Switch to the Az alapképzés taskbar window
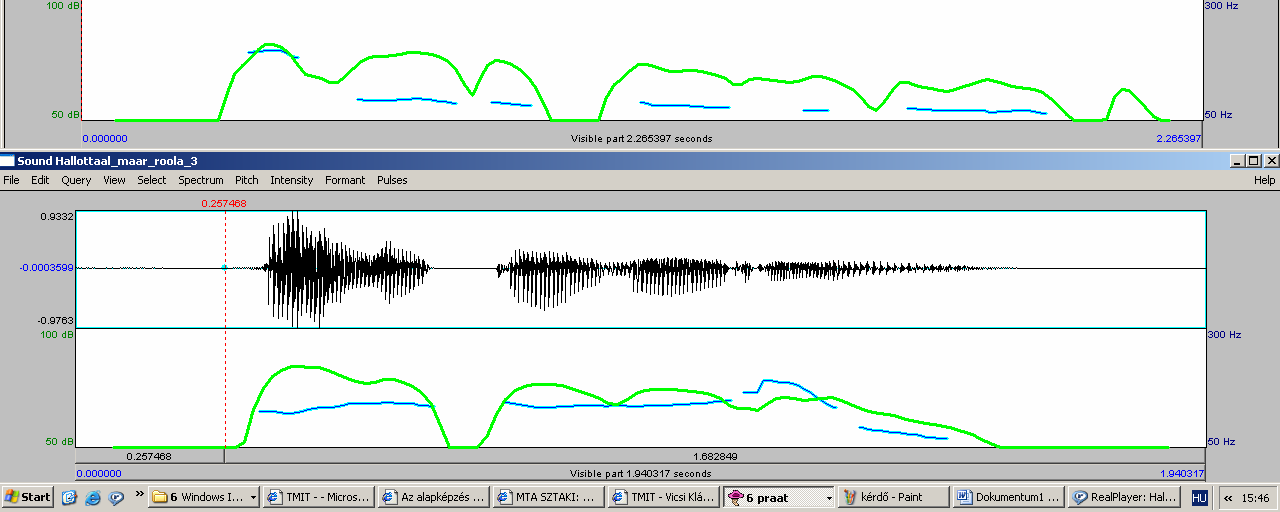 pyautogui.click(x=435, y=497)
